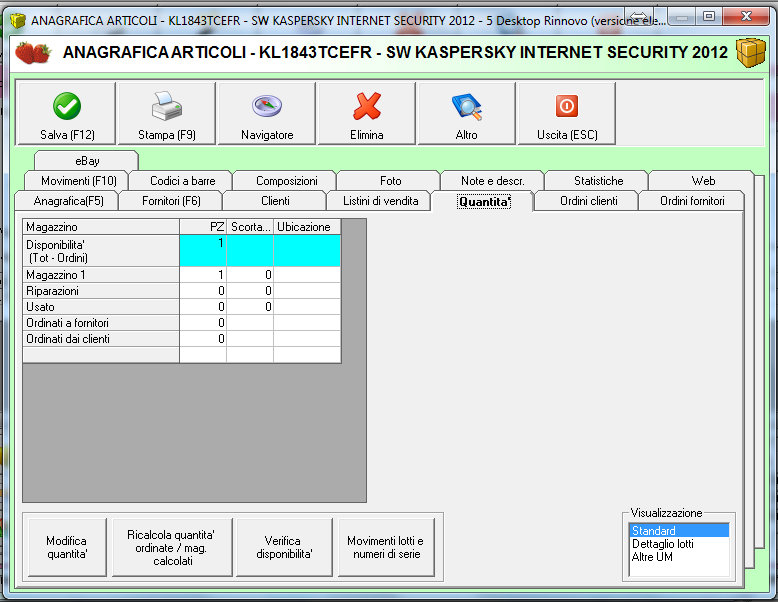The height and width of the screenshot is (602, 778).
Task: Click the printer Stampa (F9) icon
Action: tap(167, 106)
